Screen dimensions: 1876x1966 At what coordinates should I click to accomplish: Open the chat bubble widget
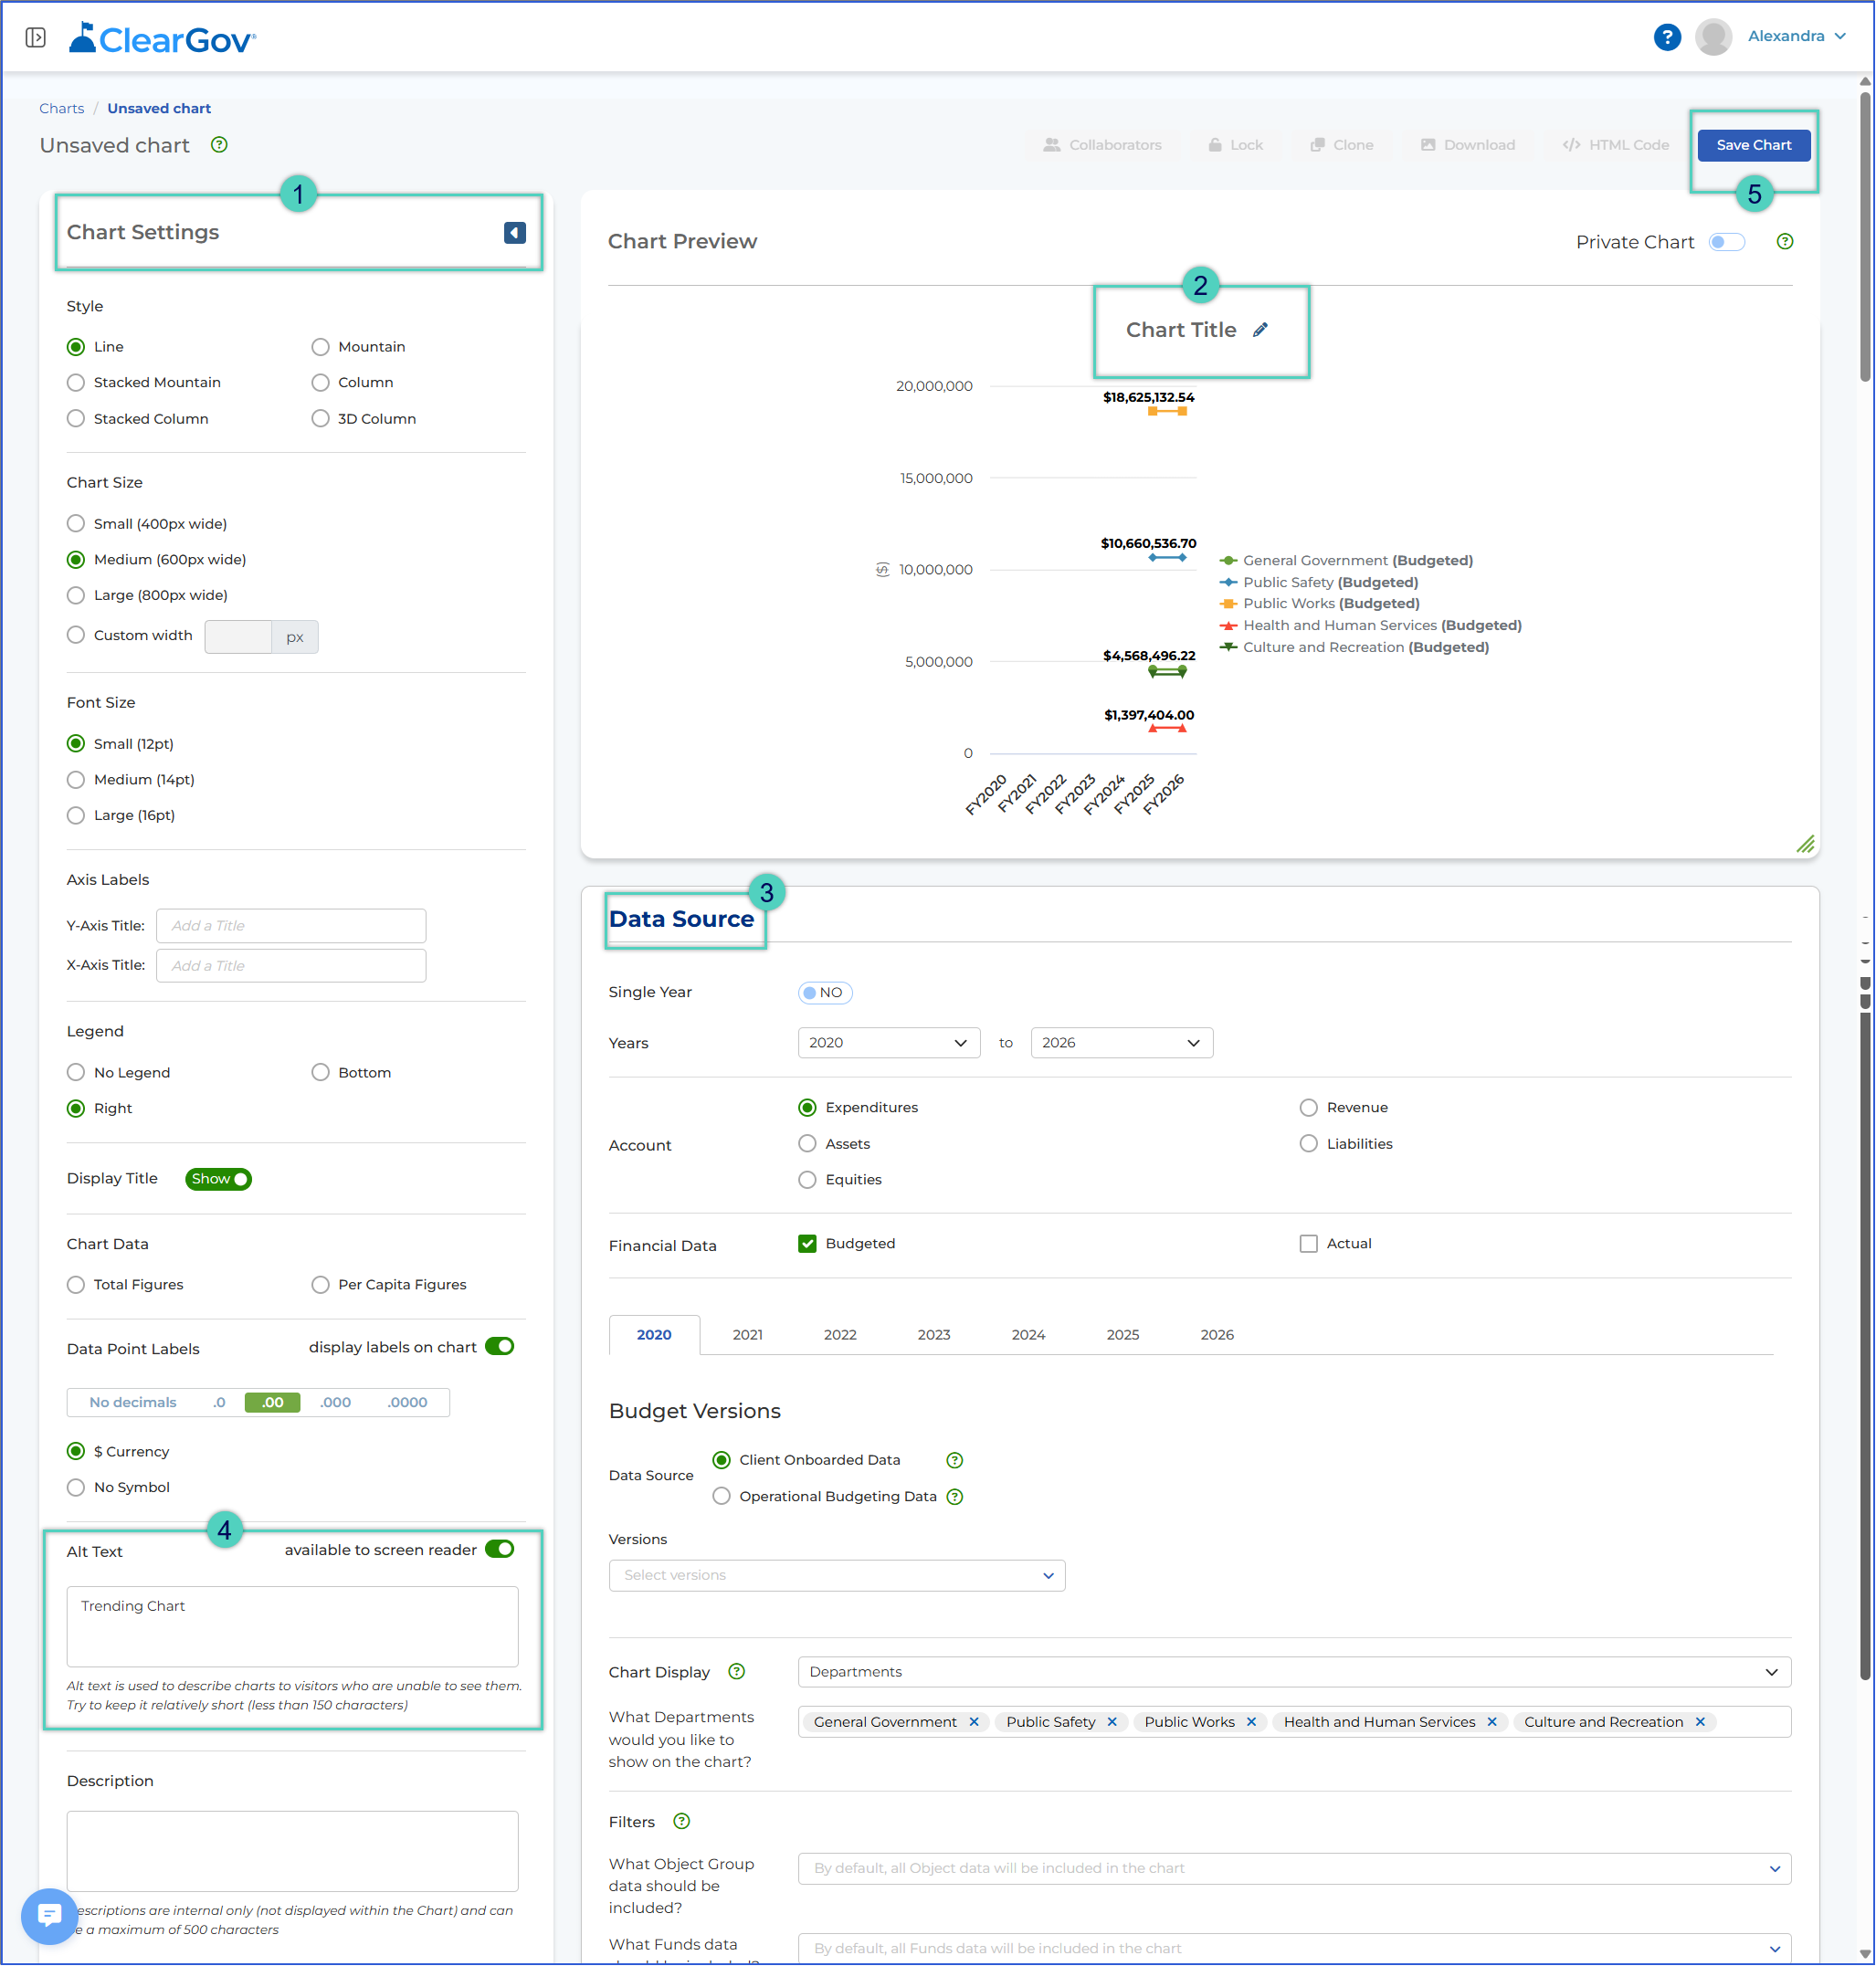coord(49,1917)
